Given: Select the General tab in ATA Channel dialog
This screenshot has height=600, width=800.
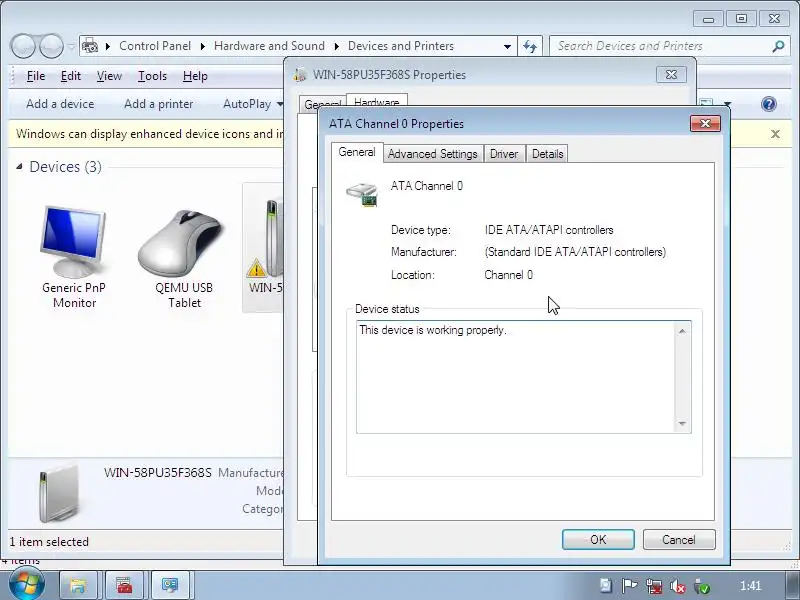Looking at the screenshot, I should (357, 152).
